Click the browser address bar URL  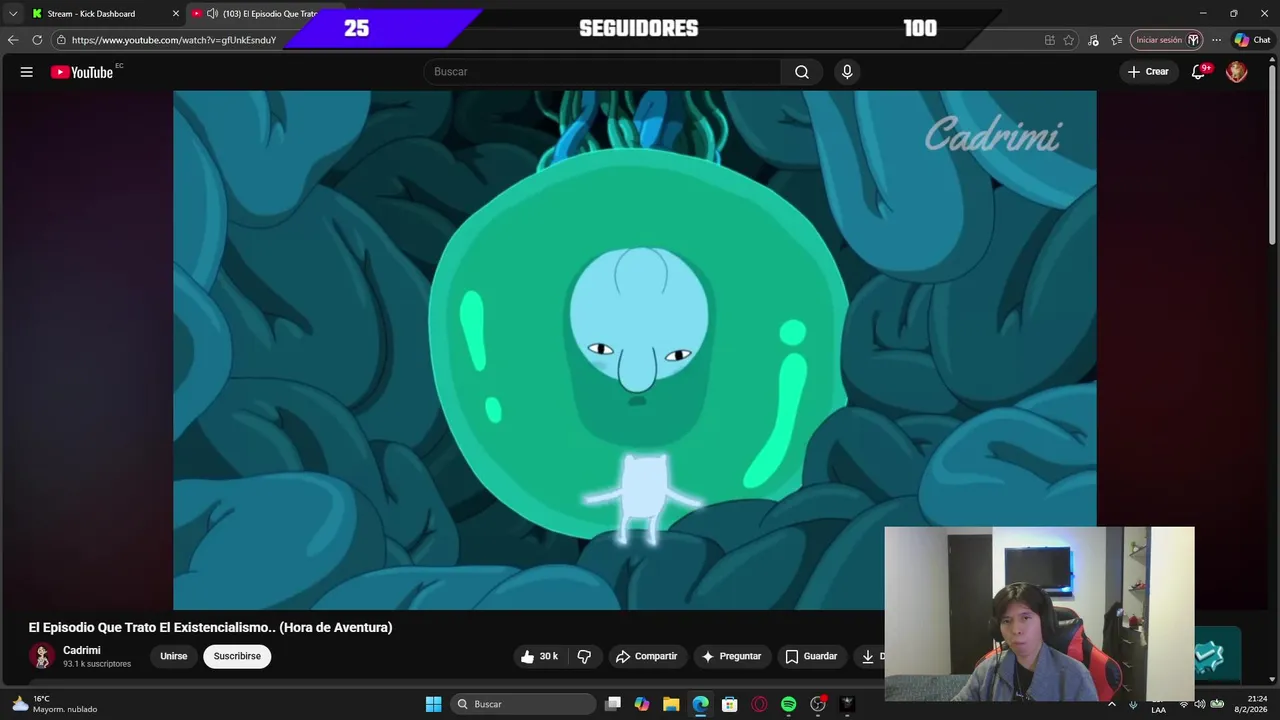(x=174, y=40)
